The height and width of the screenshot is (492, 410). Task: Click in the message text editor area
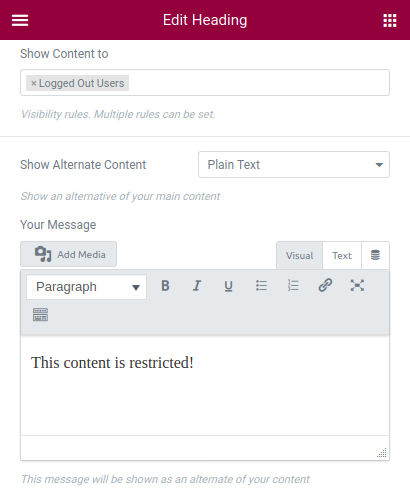[x=205, y=385]
